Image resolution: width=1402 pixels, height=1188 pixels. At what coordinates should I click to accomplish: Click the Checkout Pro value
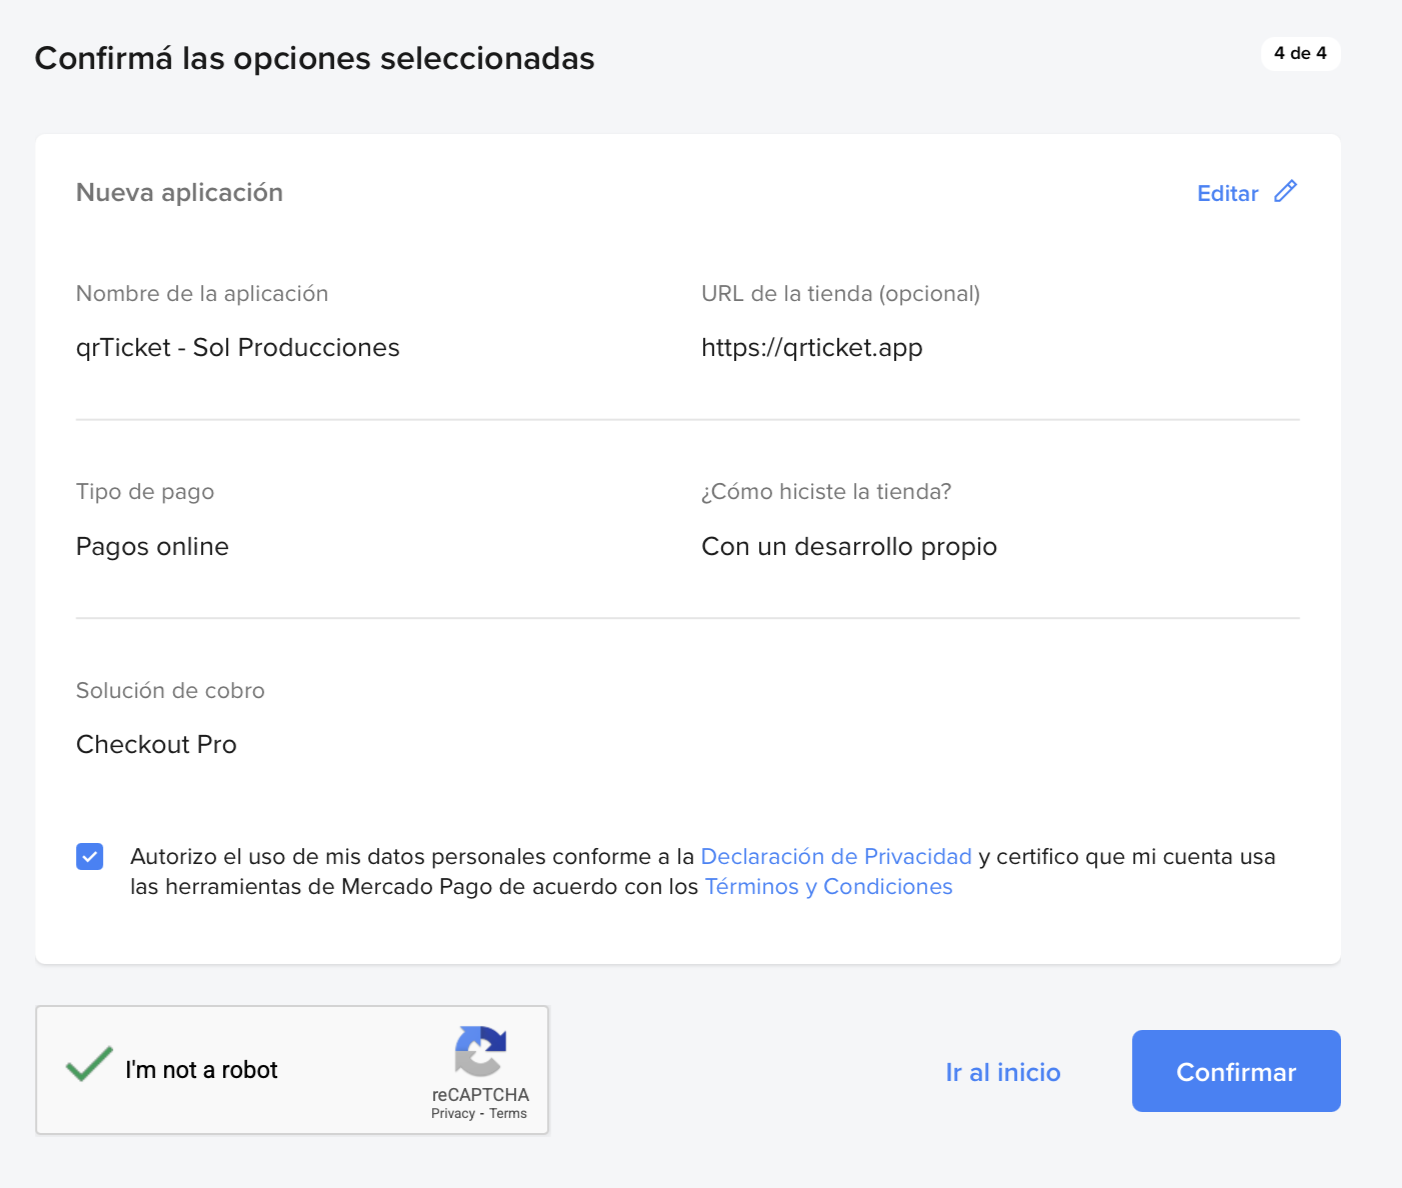156,744
